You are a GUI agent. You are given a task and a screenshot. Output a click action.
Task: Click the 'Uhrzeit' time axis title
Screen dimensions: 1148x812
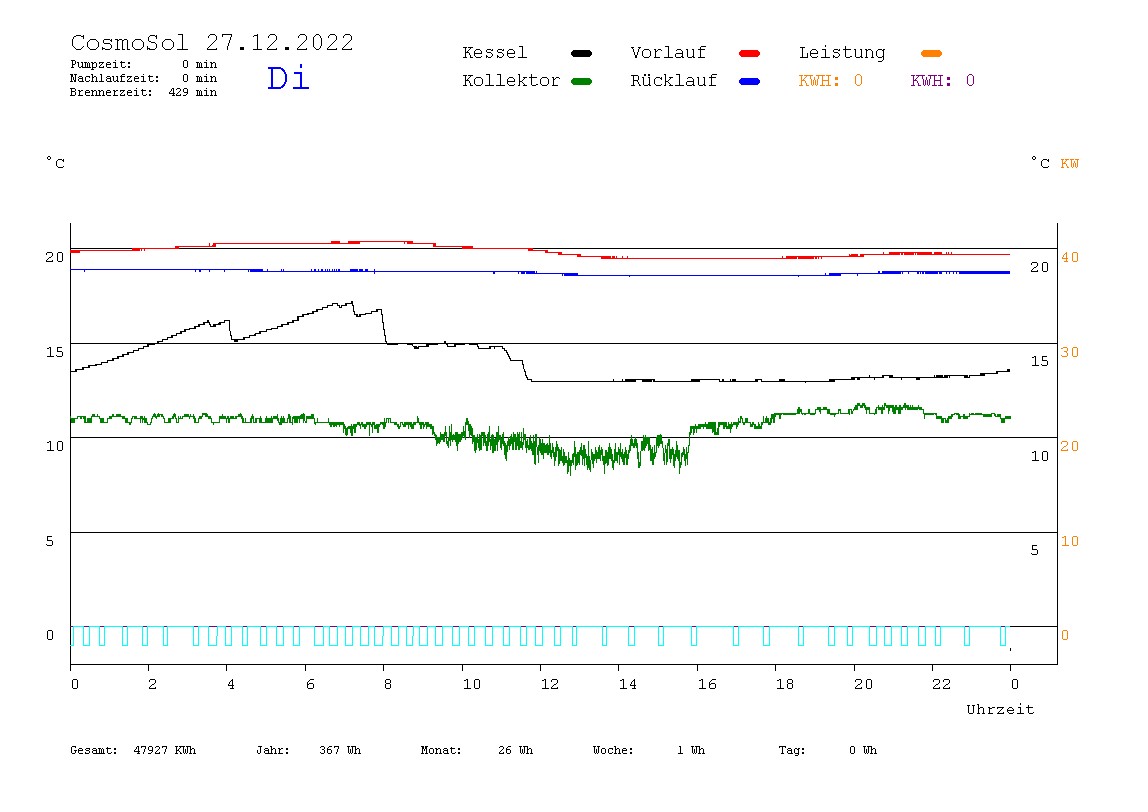[1000, 709]
